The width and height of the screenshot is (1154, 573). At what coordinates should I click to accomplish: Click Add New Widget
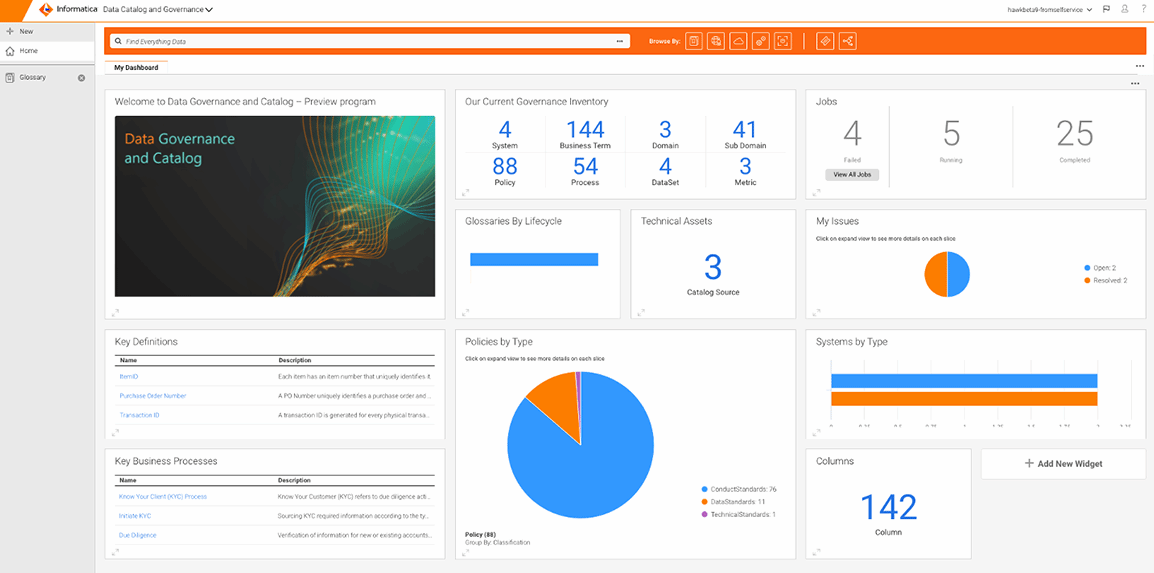point(1063,464)
